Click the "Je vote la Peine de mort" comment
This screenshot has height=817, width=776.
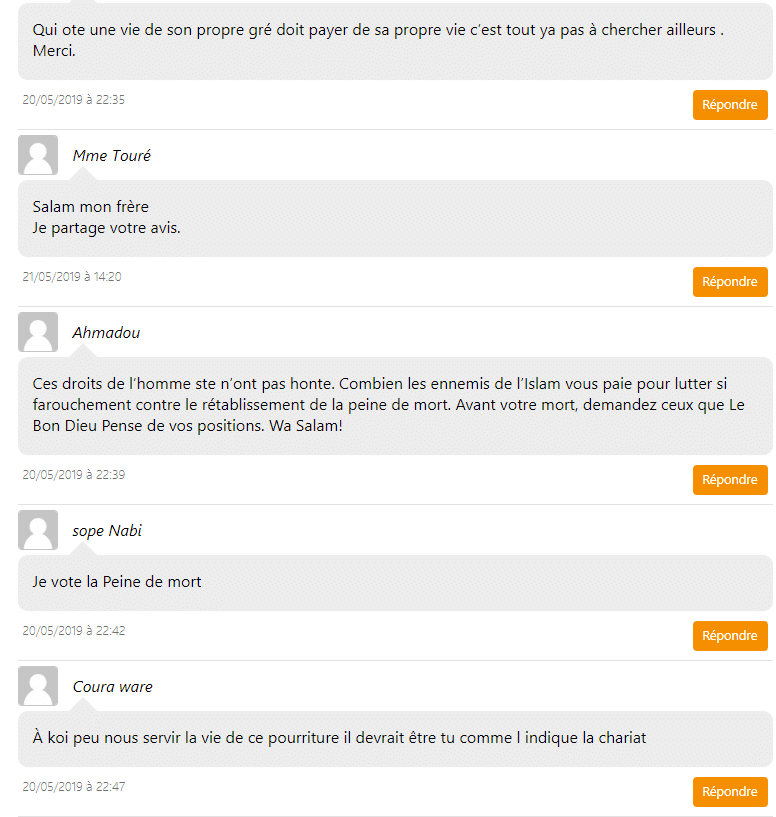[x=117, y=582]
